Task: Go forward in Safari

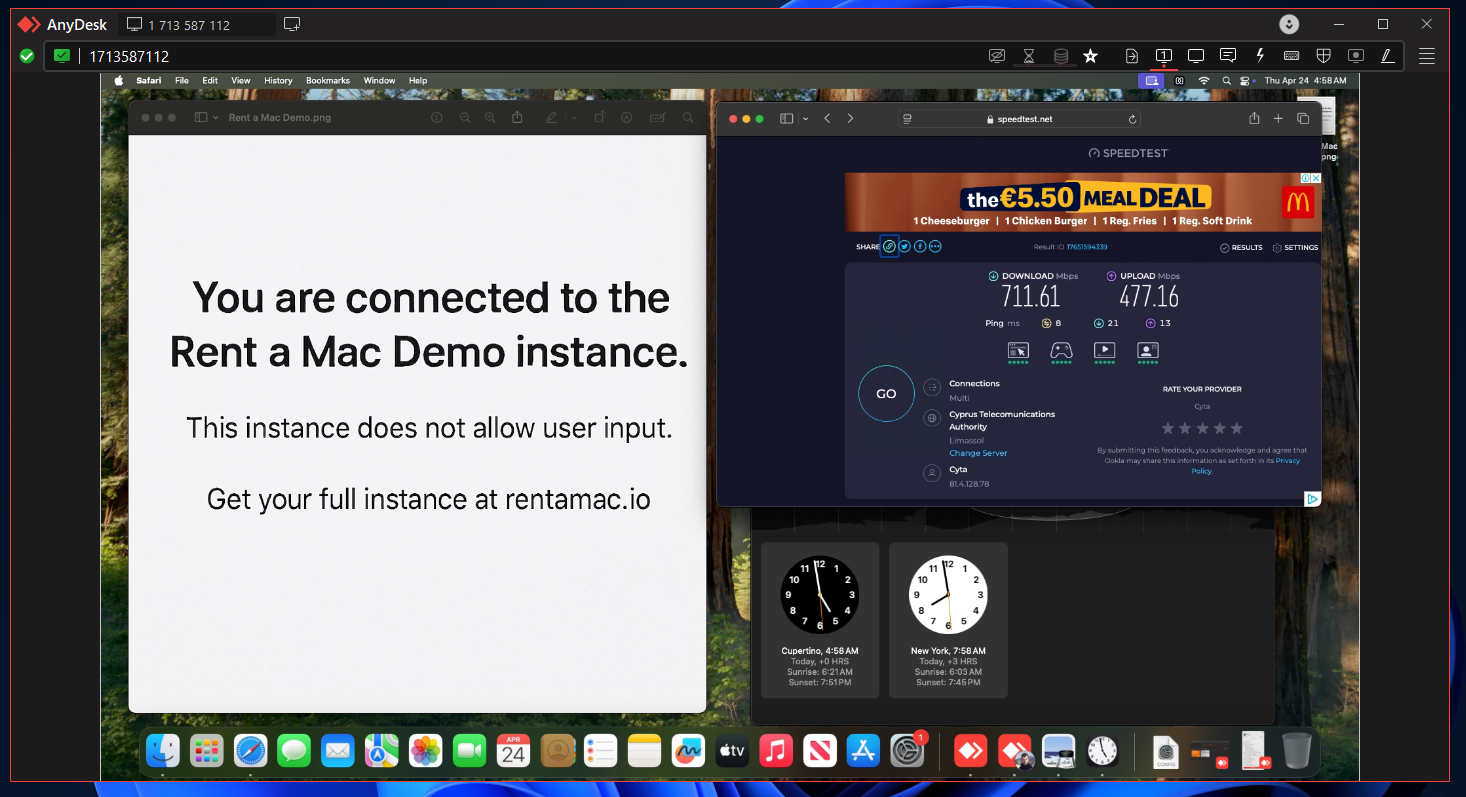Action: [x=850, y=118]
